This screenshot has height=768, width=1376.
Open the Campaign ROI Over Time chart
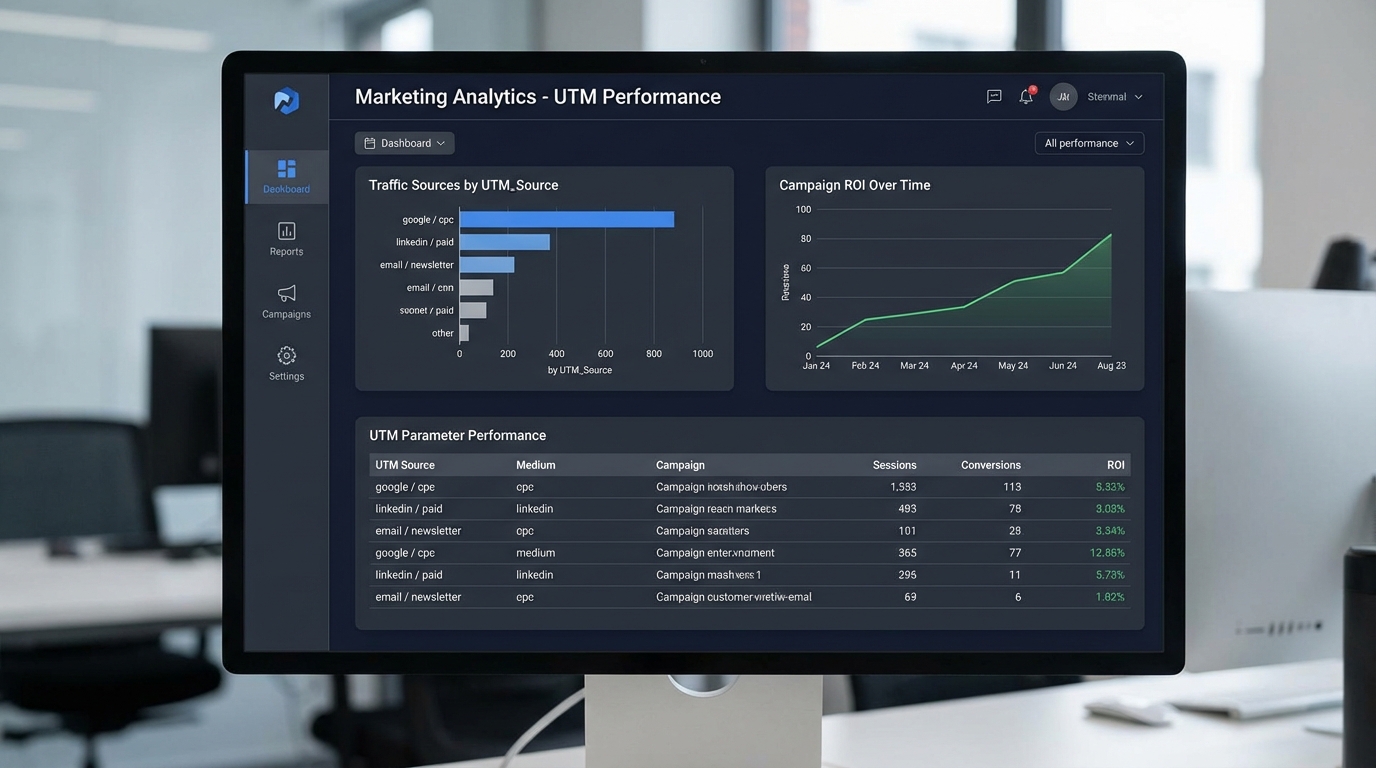tap(855, 185)
